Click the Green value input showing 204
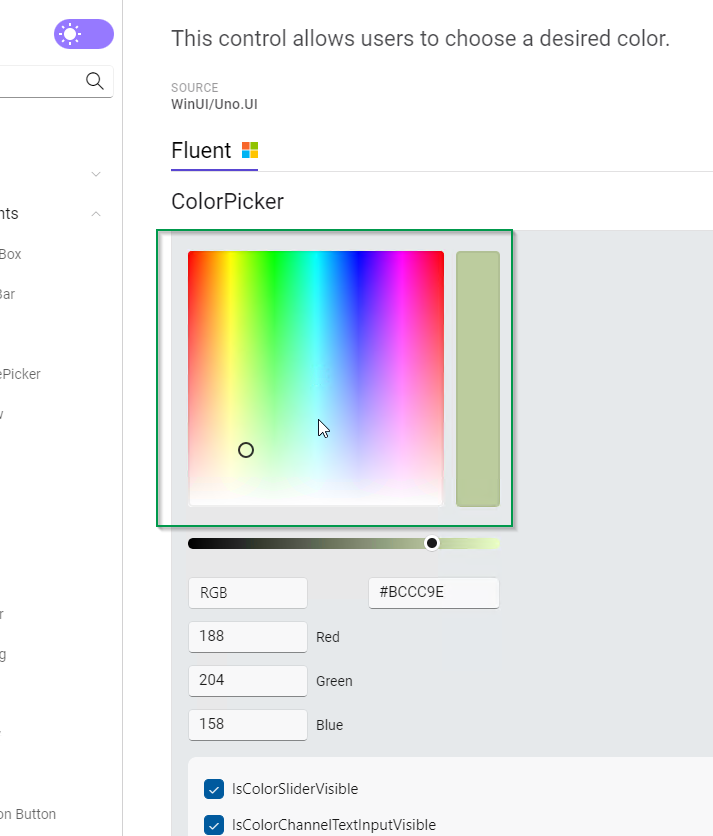 pyautogui.click(x=247, y=680)
